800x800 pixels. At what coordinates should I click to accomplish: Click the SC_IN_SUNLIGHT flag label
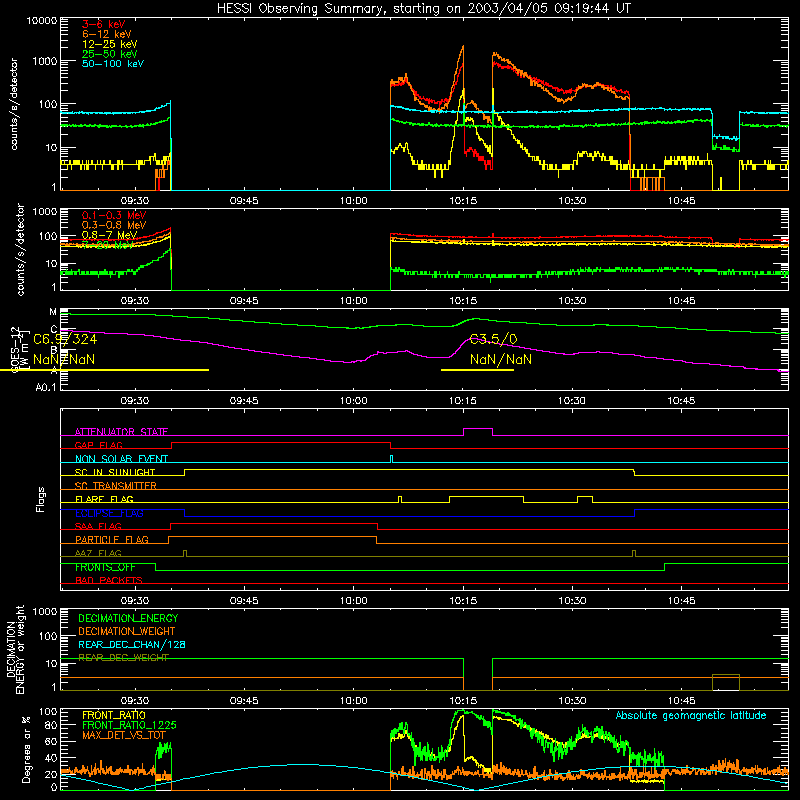click(115, 472)
